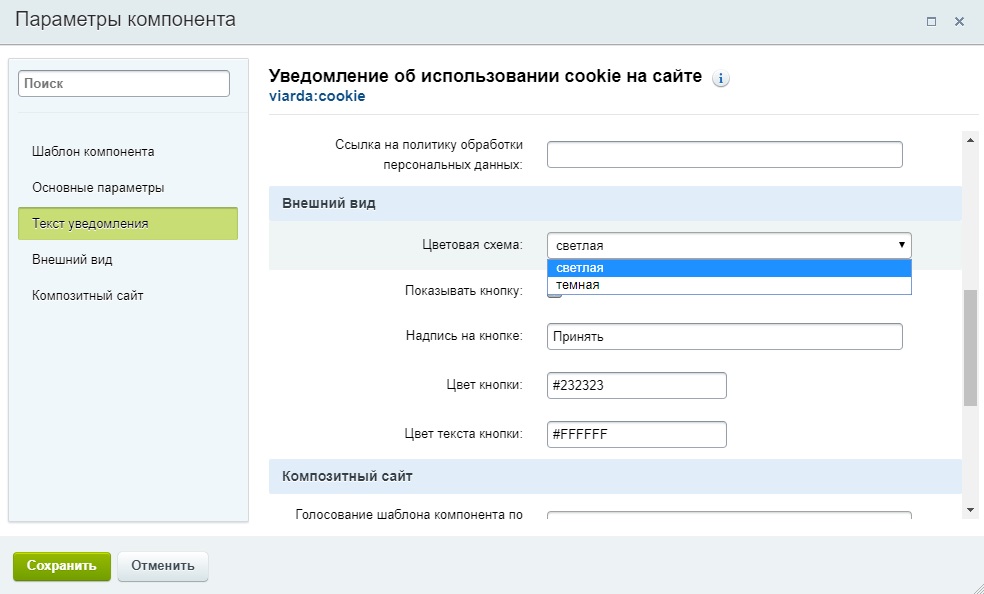Open the Композитный сайт section
The height and width of the screenshot is (594, 984).
pyautogui.click(x=88, y=295)
